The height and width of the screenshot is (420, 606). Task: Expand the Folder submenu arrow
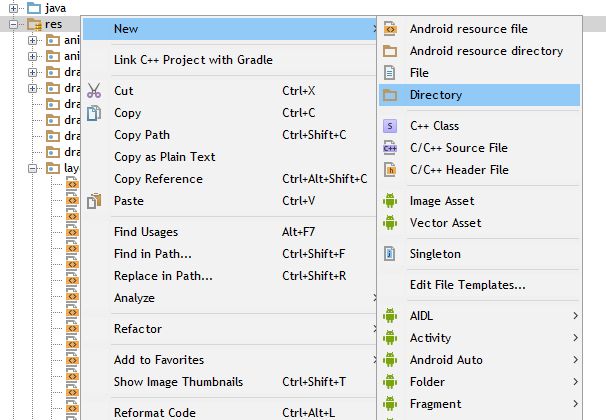[575, 382]
